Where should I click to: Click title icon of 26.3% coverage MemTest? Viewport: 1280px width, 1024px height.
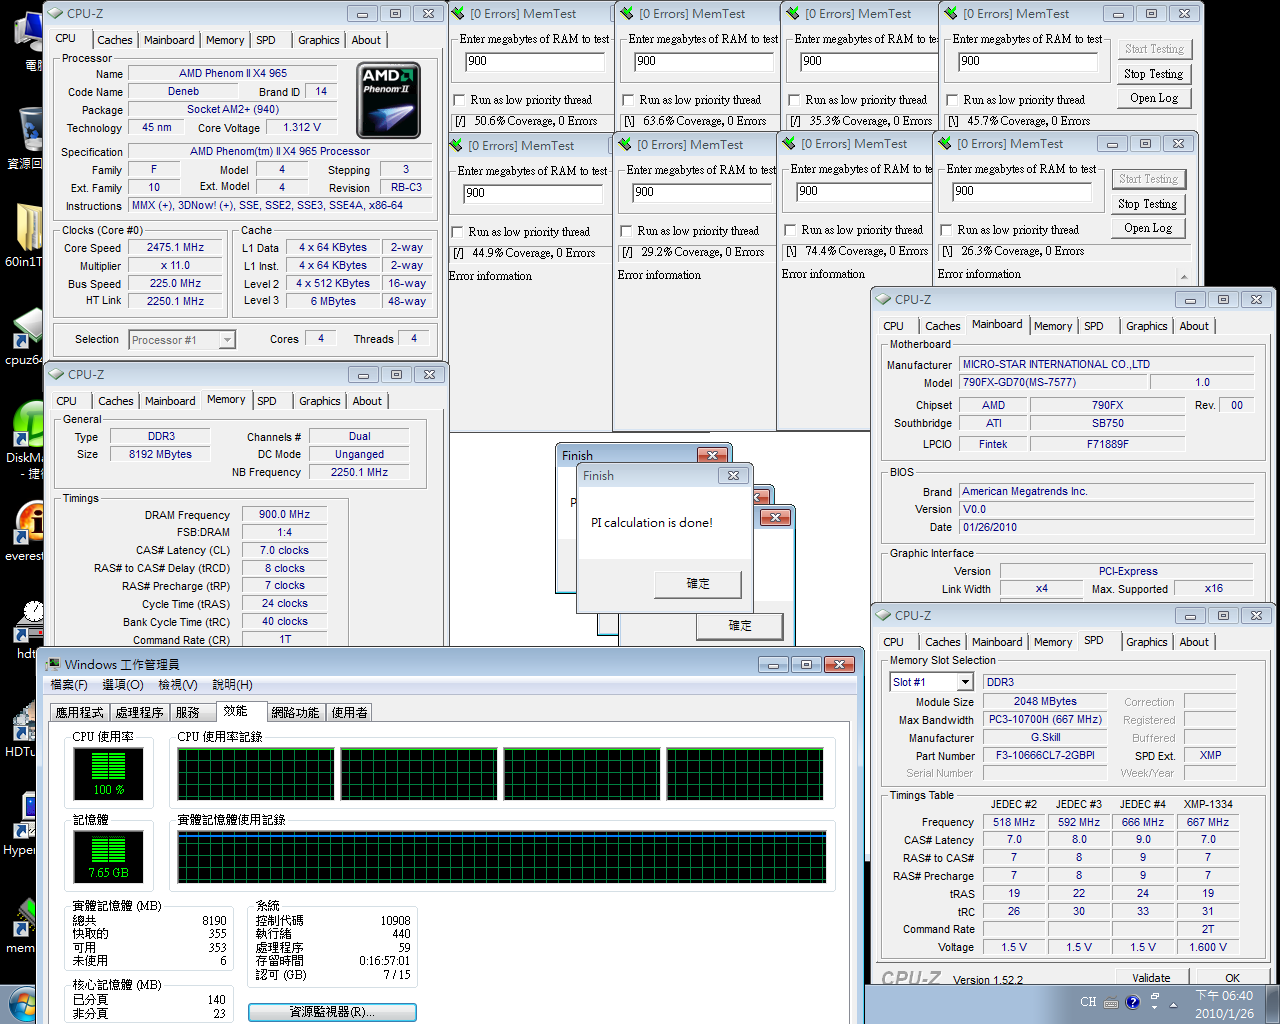pyautogui.click(x=945, y=144)
